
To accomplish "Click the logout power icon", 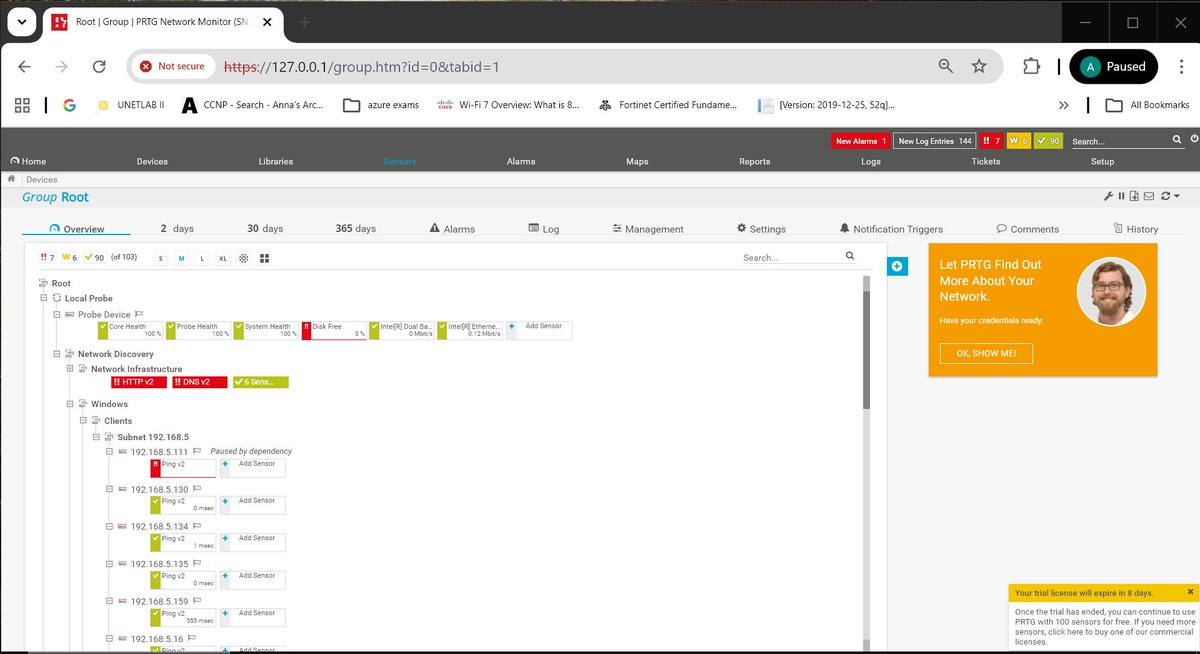I will pos(1194,140).
